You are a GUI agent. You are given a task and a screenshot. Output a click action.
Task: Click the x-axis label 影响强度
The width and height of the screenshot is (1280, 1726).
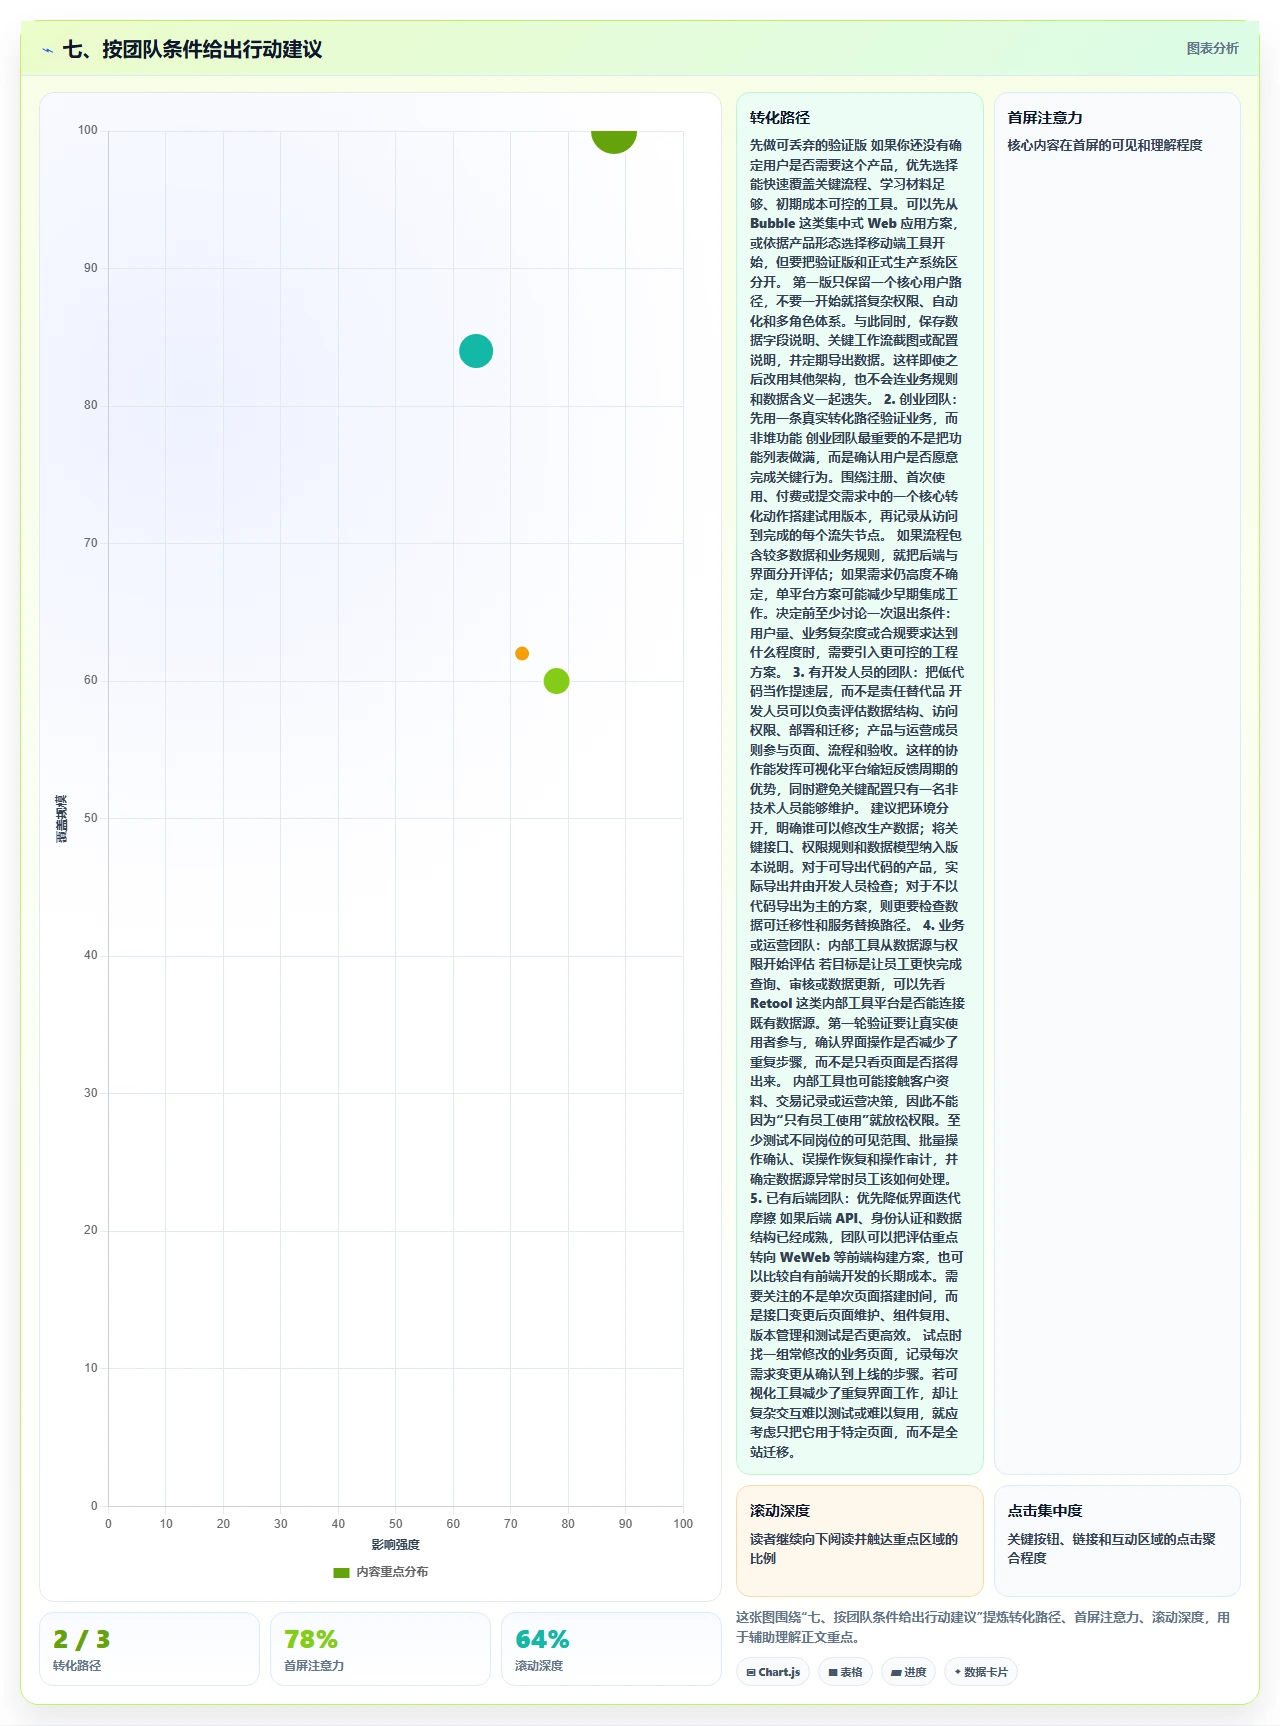coord(395,1545)
